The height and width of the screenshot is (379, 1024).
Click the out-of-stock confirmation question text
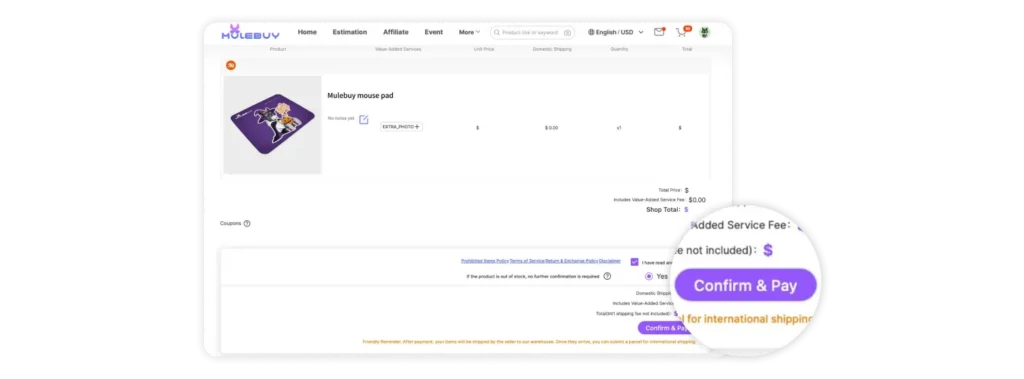[533, 276]
